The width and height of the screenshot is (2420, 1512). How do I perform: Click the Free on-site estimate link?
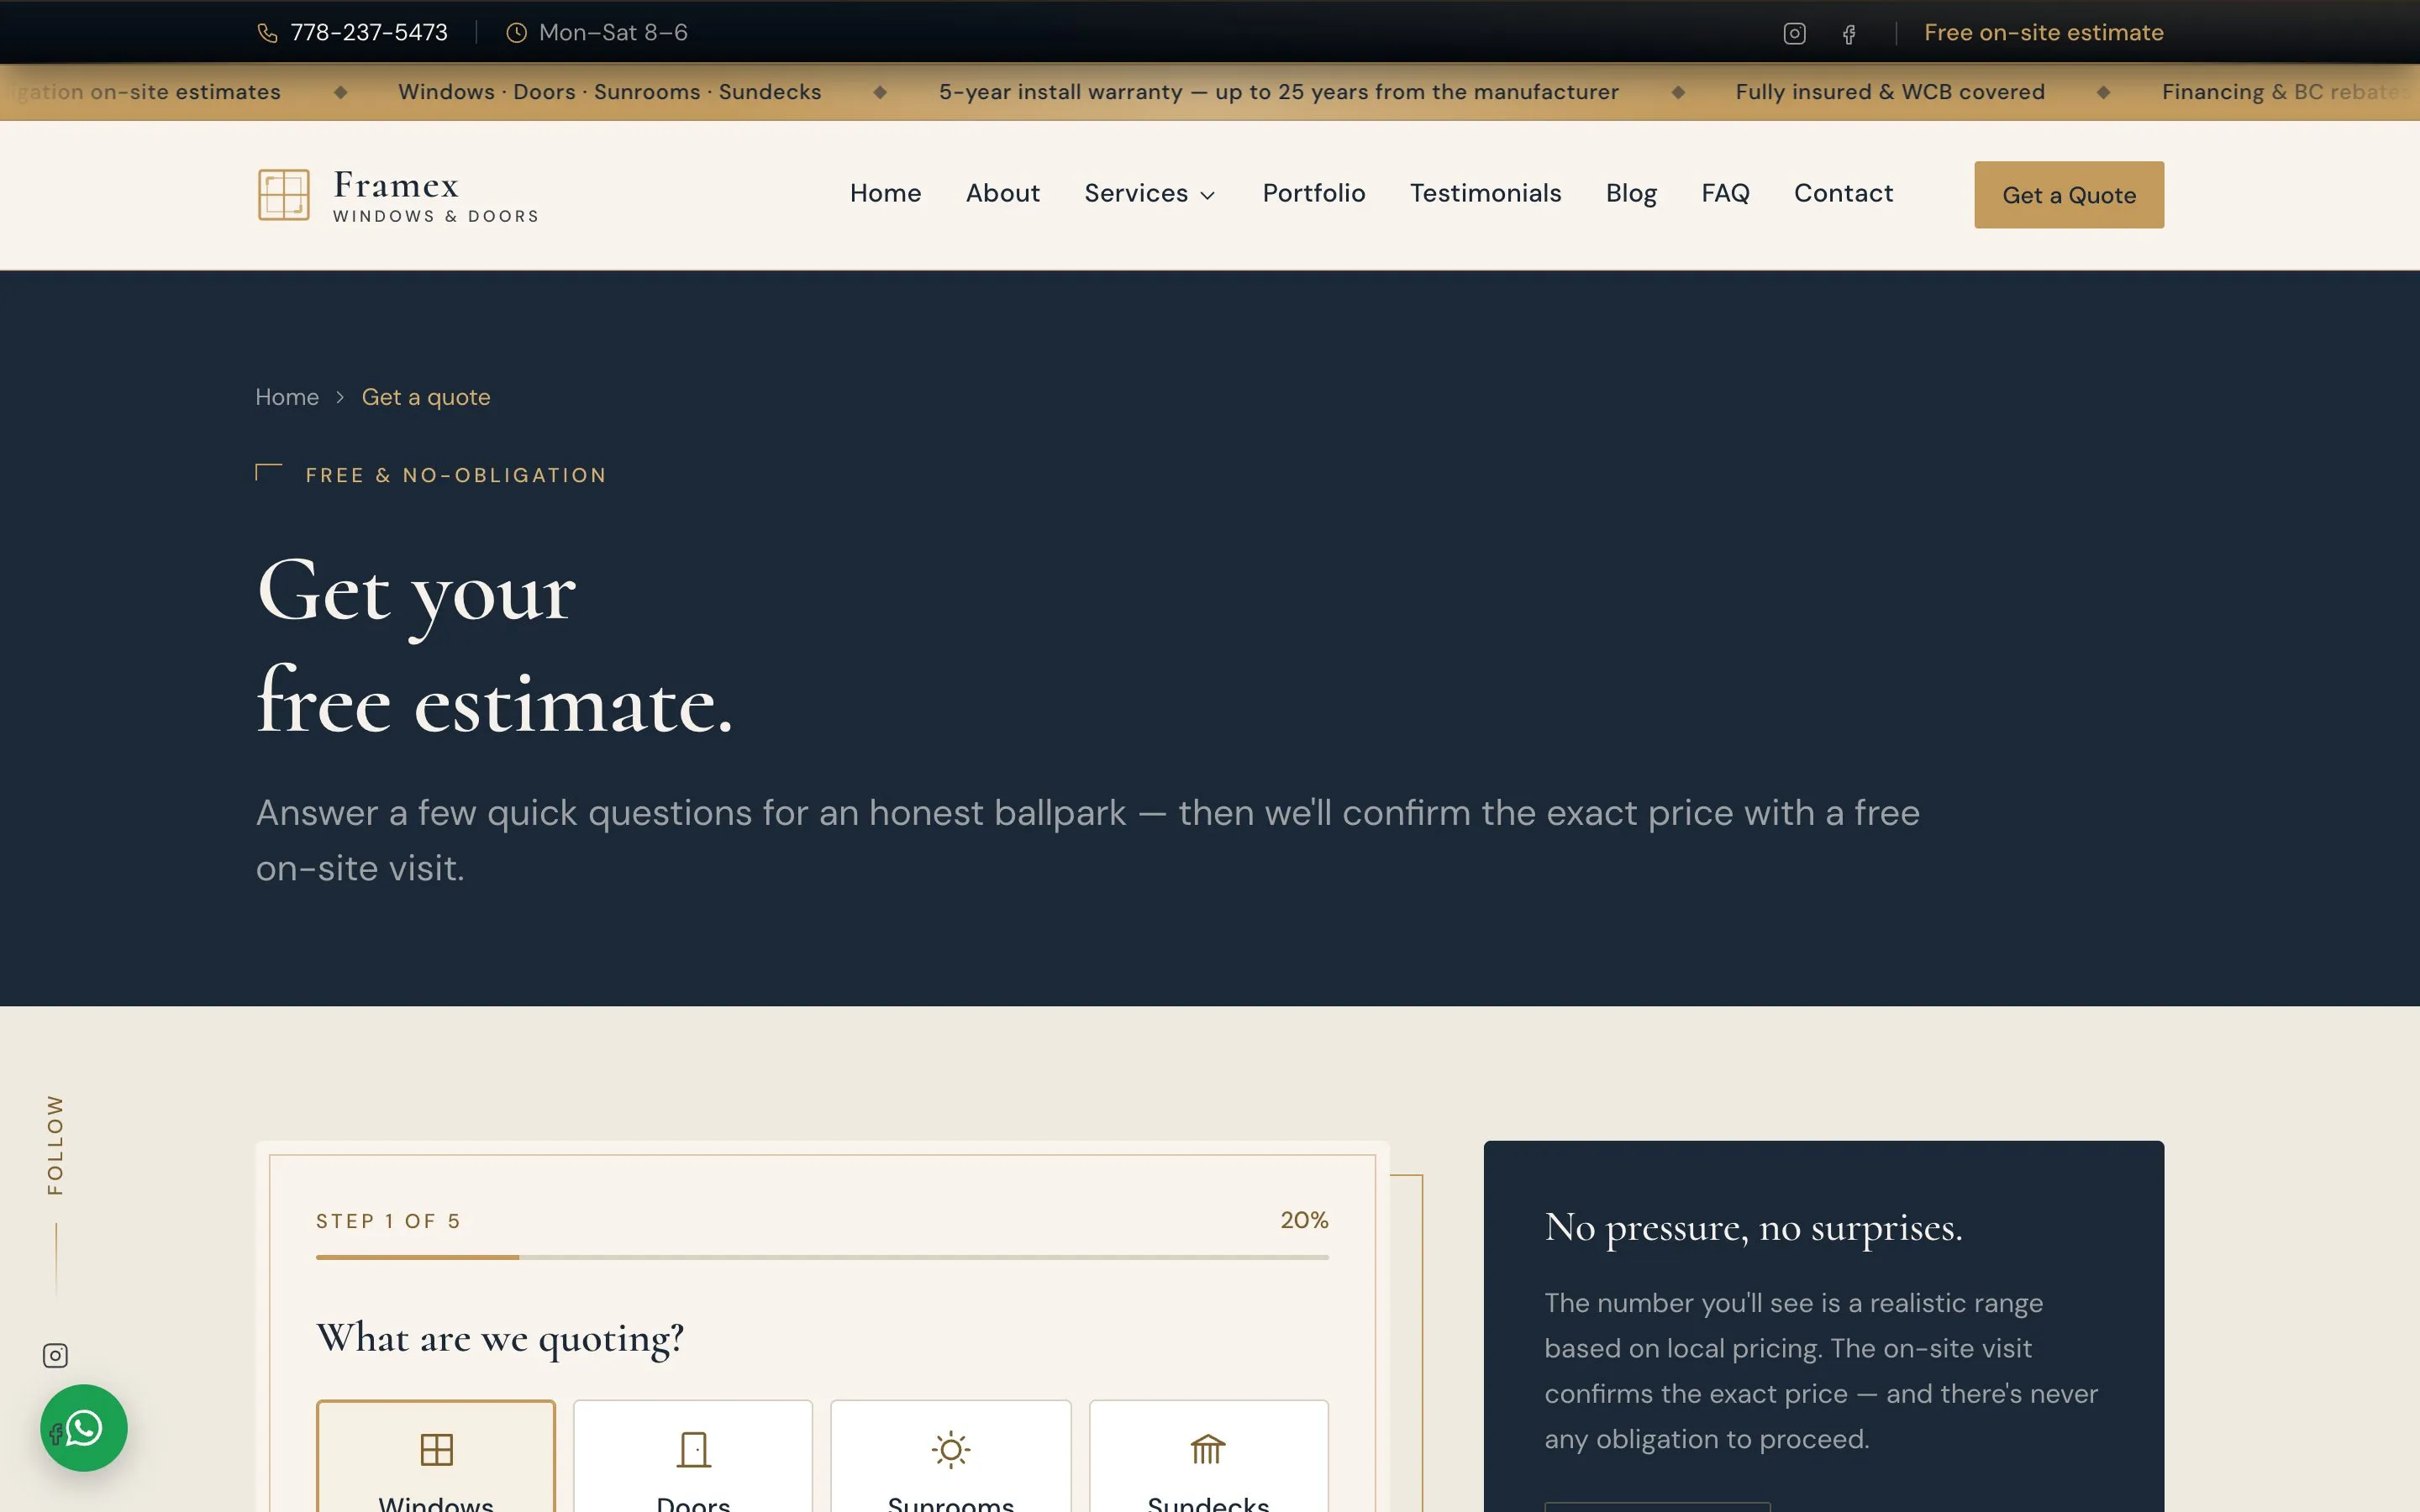tap(2043, 33)
